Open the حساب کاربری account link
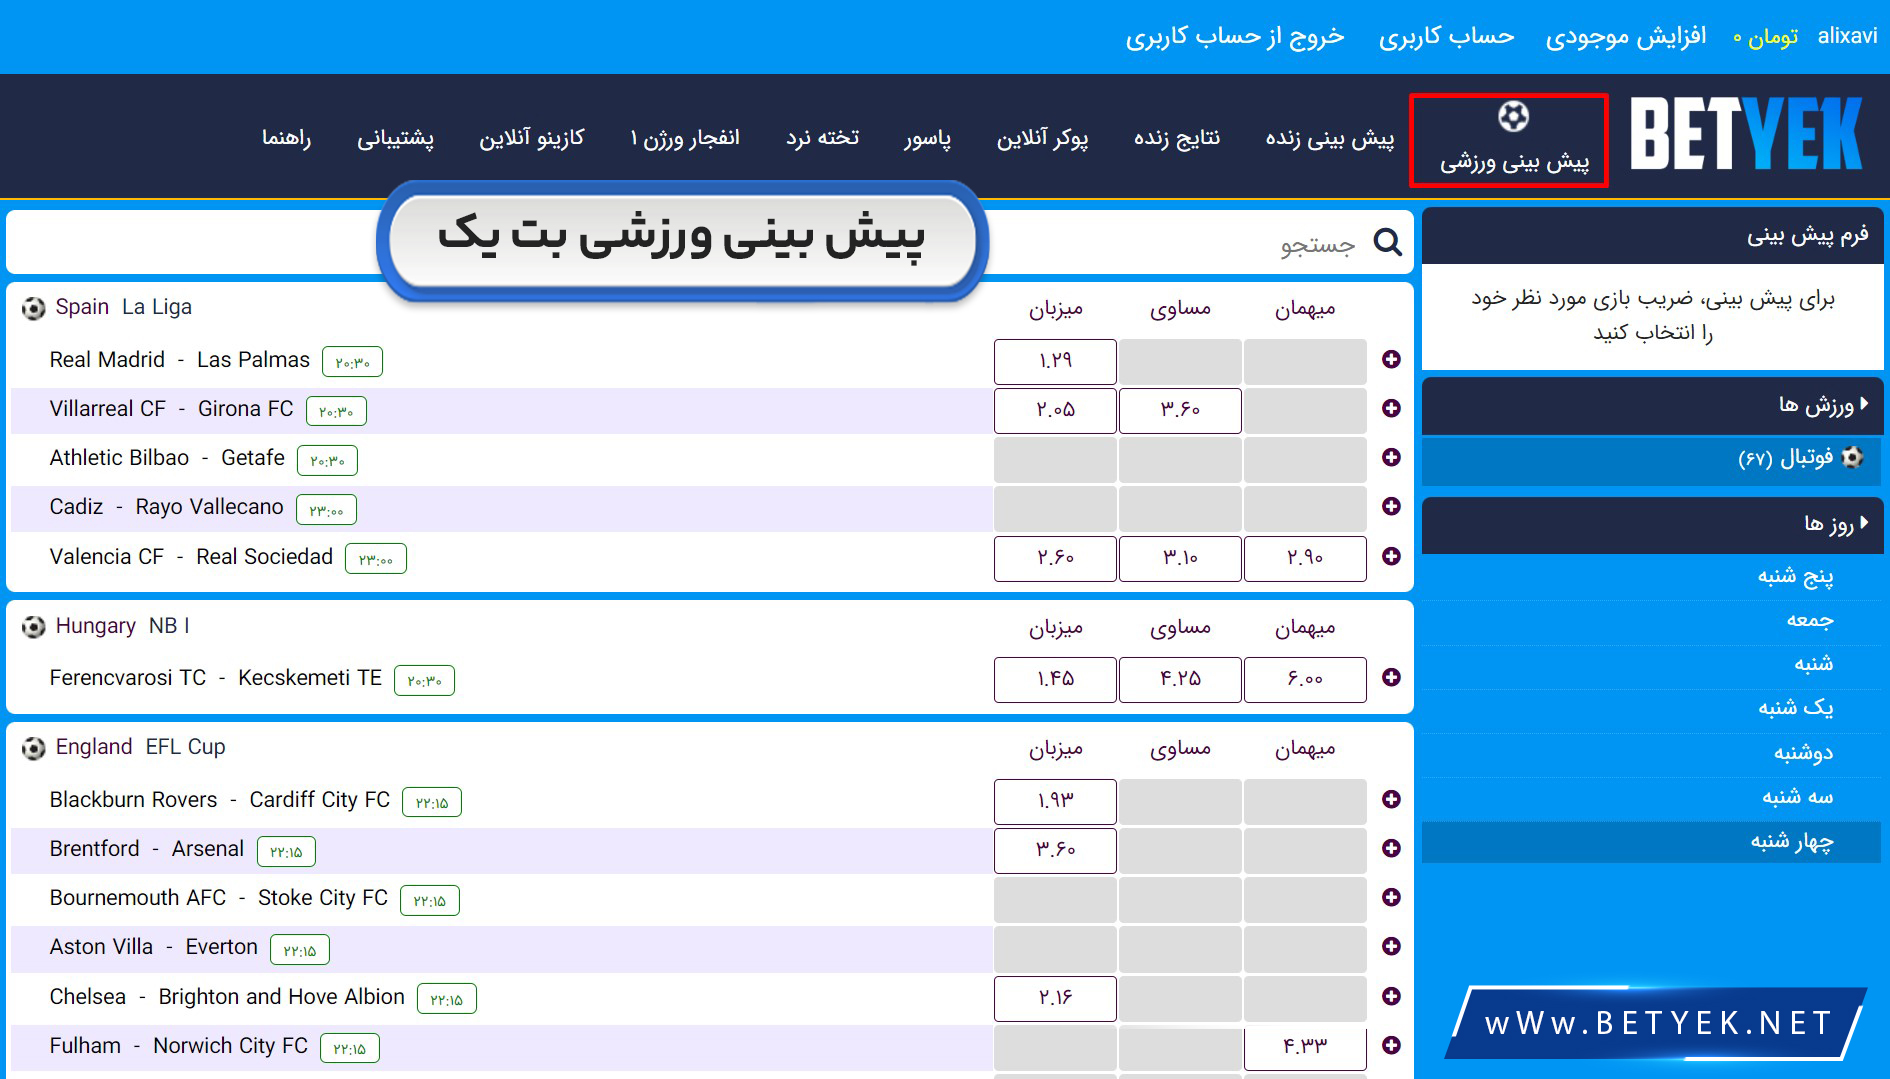1890x1079 pixels. tap(1447, 36)
